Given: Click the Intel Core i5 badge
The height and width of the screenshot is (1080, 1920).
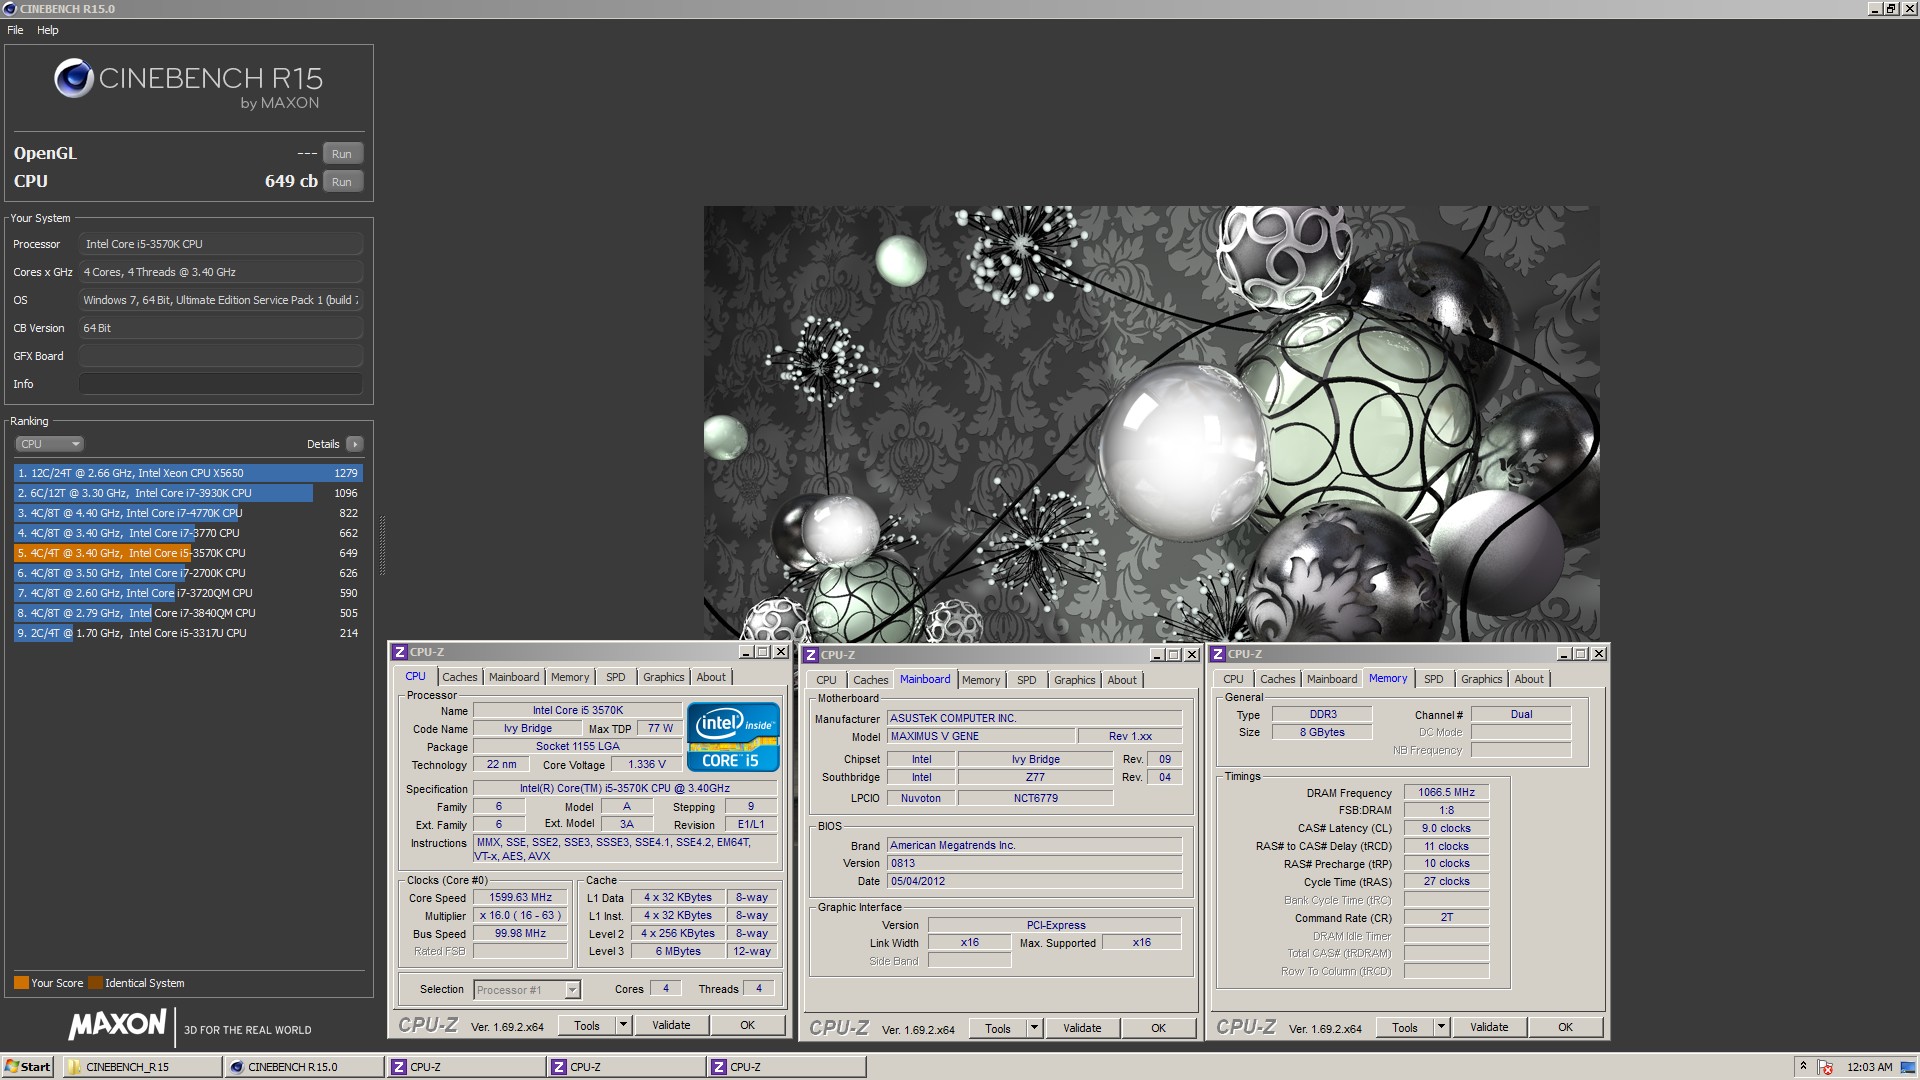Looking at the screenshot, I should click(x=733, y=737).
